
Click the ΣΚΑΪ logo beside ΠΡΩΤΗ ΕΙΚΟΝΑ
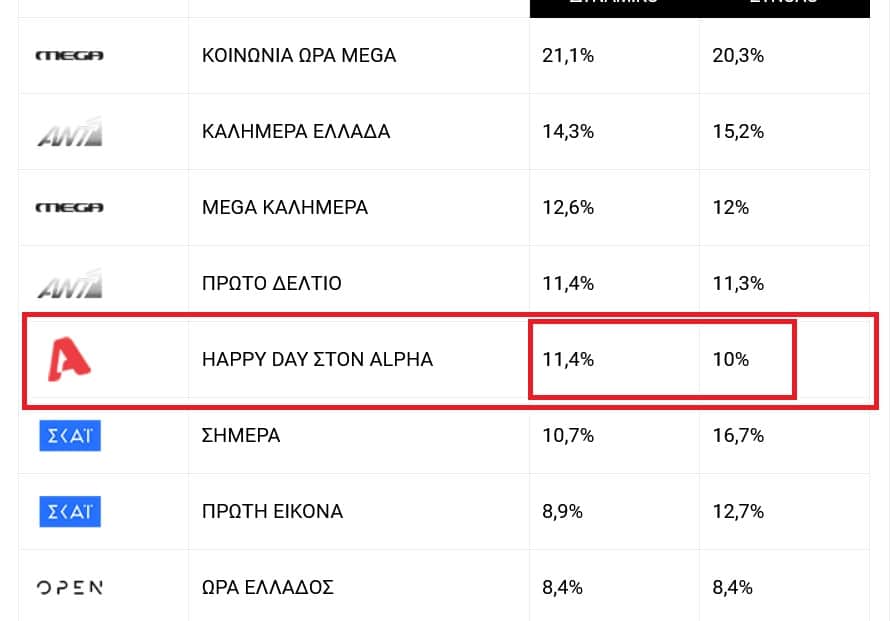(x=70, y=511)
